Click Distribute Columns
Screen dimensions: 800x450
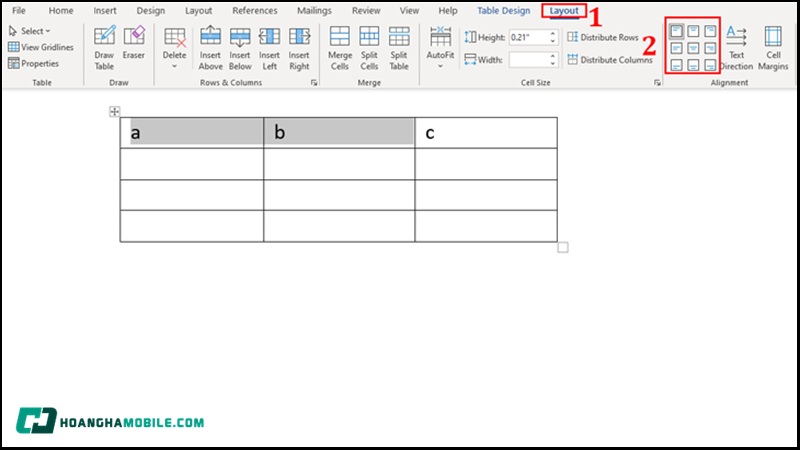click(610, 60)
